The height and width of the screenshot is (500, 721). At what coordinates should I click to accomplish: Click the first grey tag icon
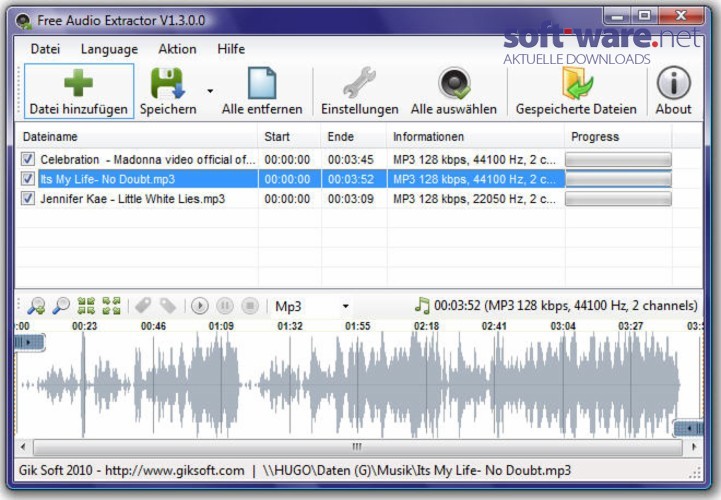(x=143, y=306)
